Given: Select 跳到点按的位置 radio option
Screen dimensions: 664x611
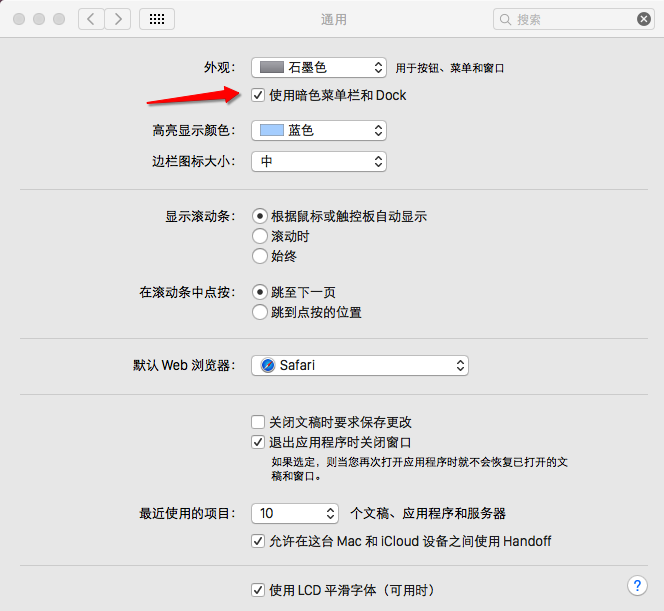Looking at the screenshot, I should coord(260,312).
